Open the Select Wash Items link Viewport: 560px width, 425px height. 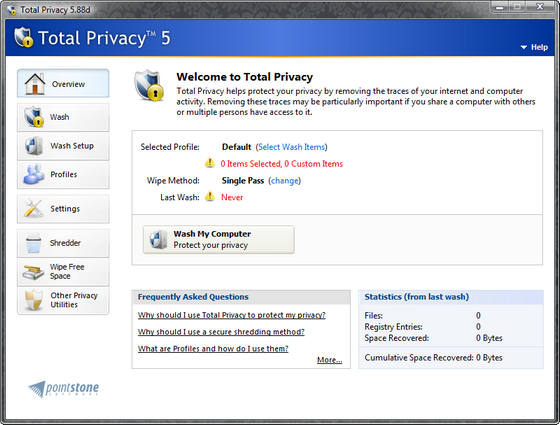(x=291, y=147)
